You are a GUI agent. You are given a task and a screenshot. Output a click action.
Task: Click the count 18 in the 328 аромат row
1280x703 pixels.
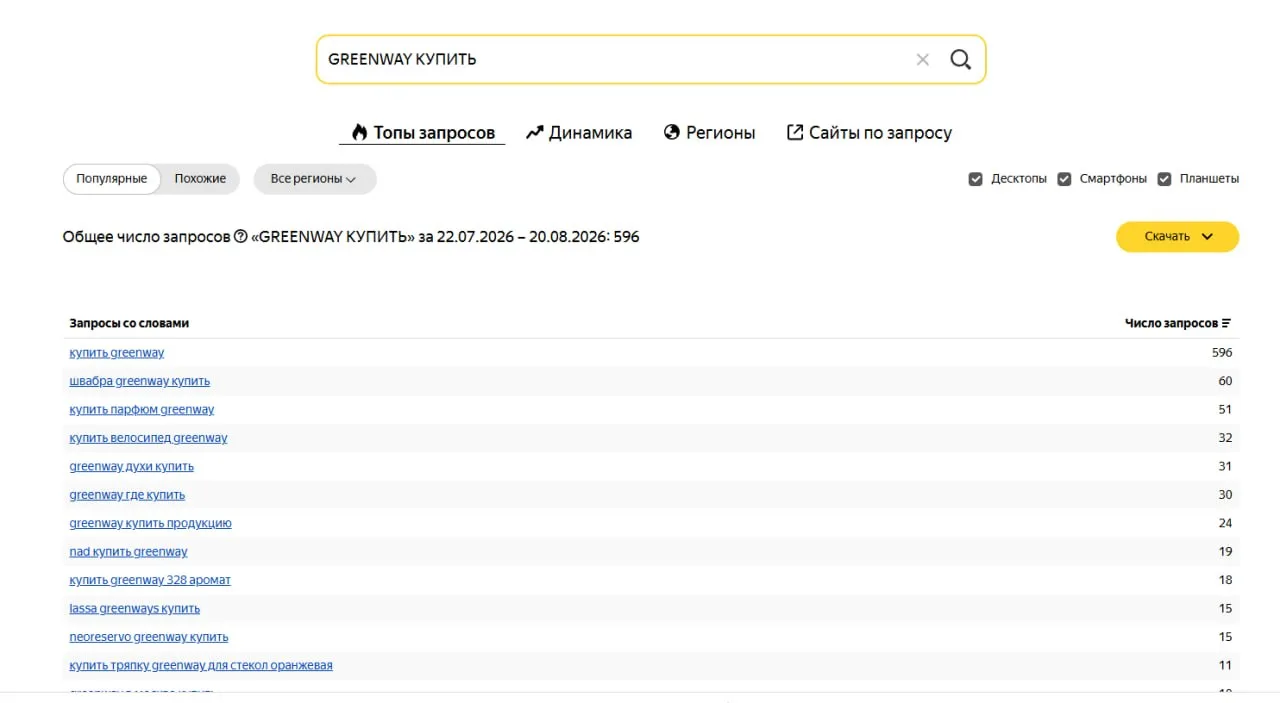(1225, 580)
